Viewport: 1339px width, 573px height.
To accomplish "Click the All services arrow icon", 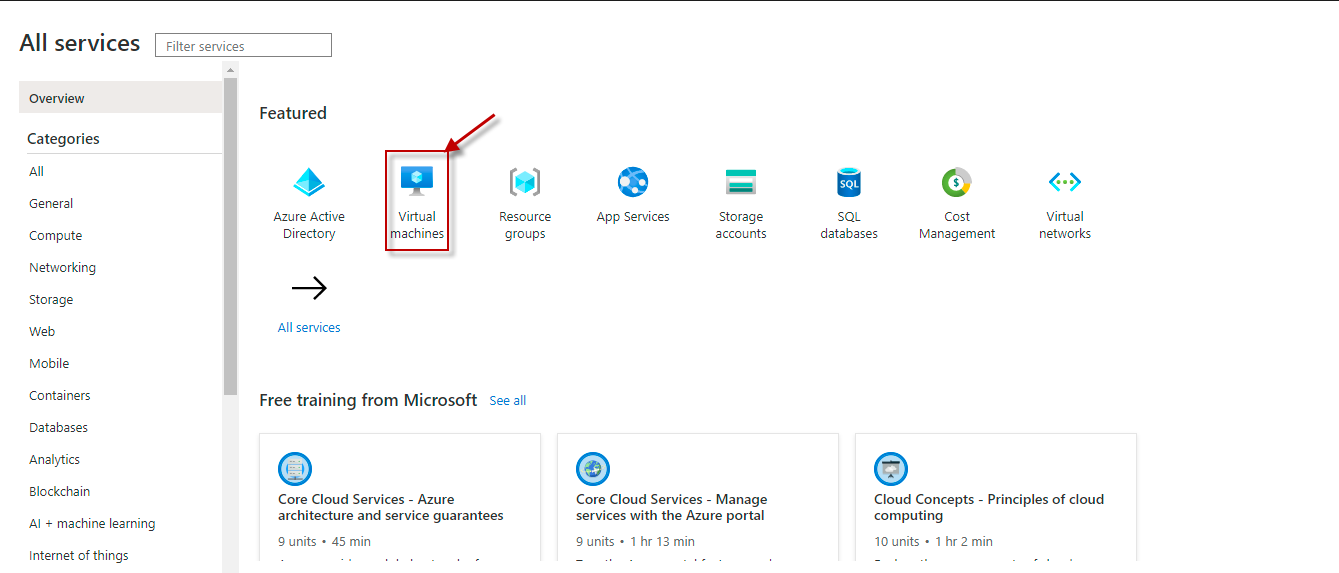I will [x=309, y=289].
